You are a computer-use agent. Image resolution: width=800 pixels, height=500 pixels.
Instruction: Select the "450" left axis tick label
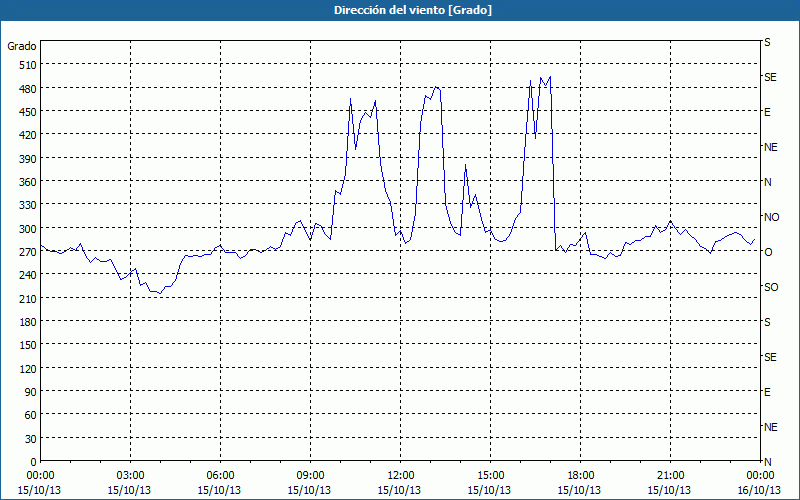[28, 112]
